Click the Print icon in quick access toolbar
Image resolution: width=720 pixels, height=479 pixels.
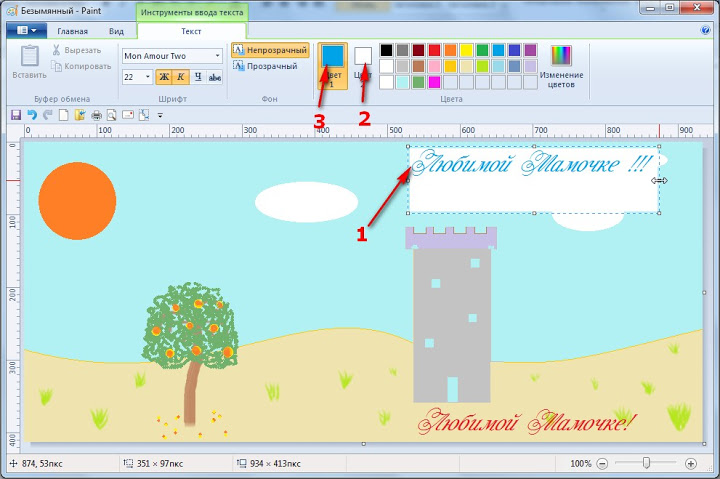pyautogui.click(x=96, y=115)
